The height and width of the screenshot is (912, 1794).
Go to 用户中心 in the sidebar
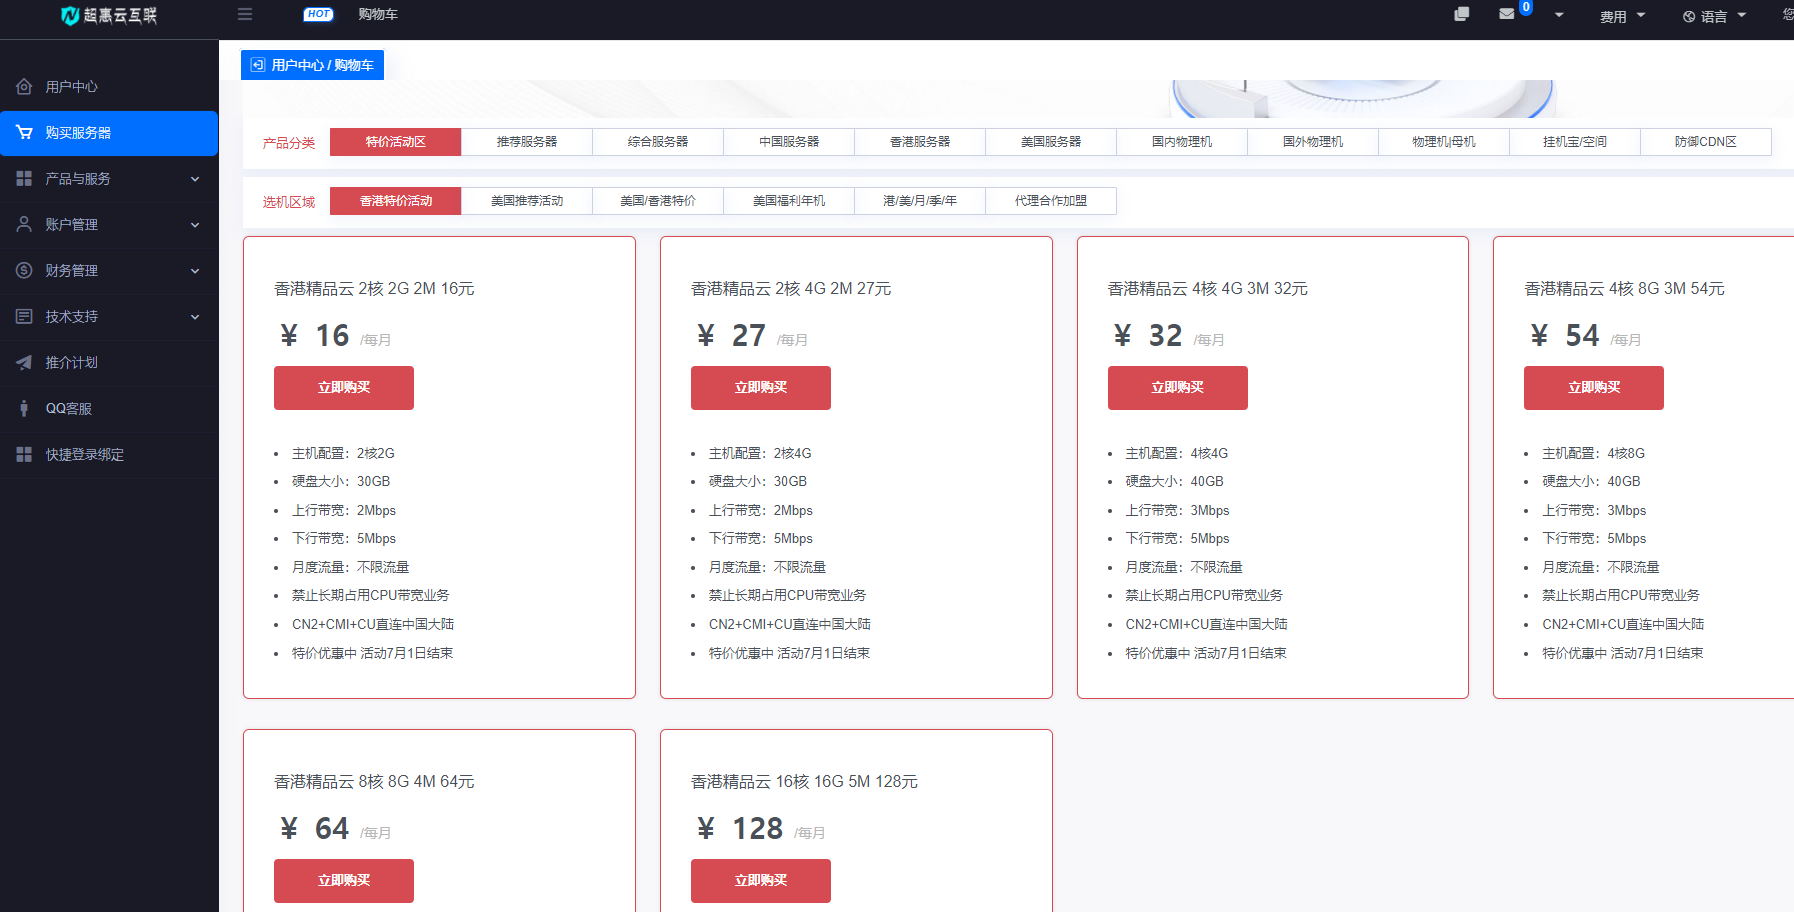(x=109, y=87)
